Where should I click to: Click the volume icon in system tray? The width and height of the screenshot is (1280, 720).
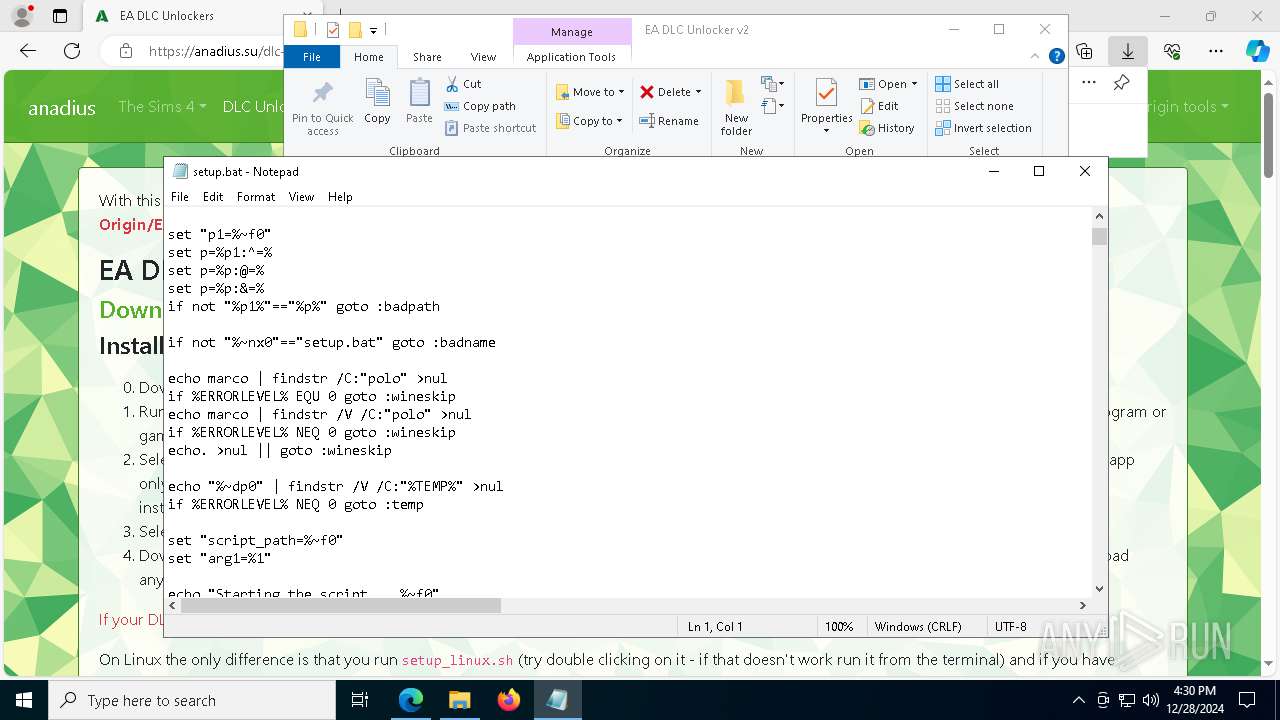click(1150, 700)
